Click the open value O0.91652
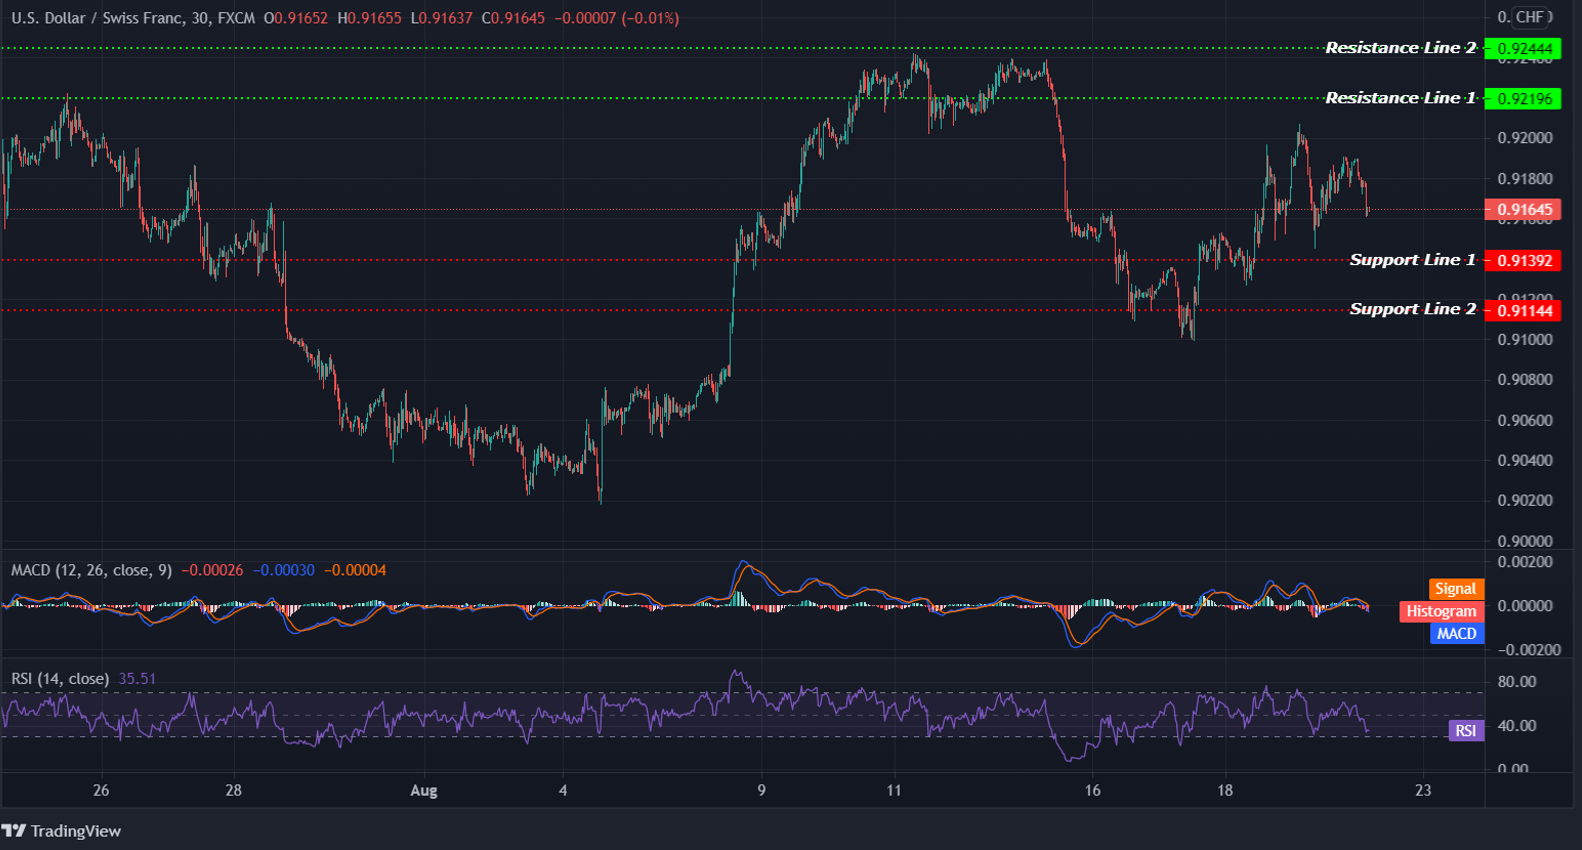 [x=296, y=18]
